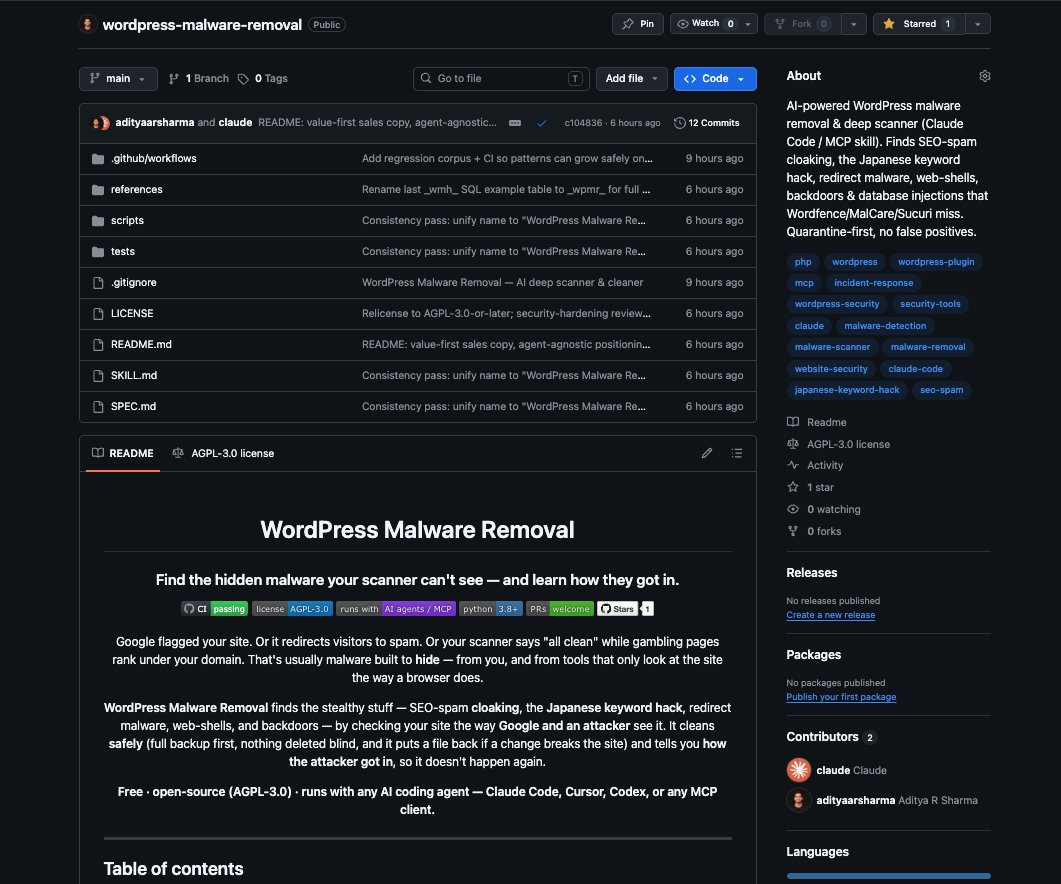Open the README outline list icon
1061x884 pixels.
point(737,453)
